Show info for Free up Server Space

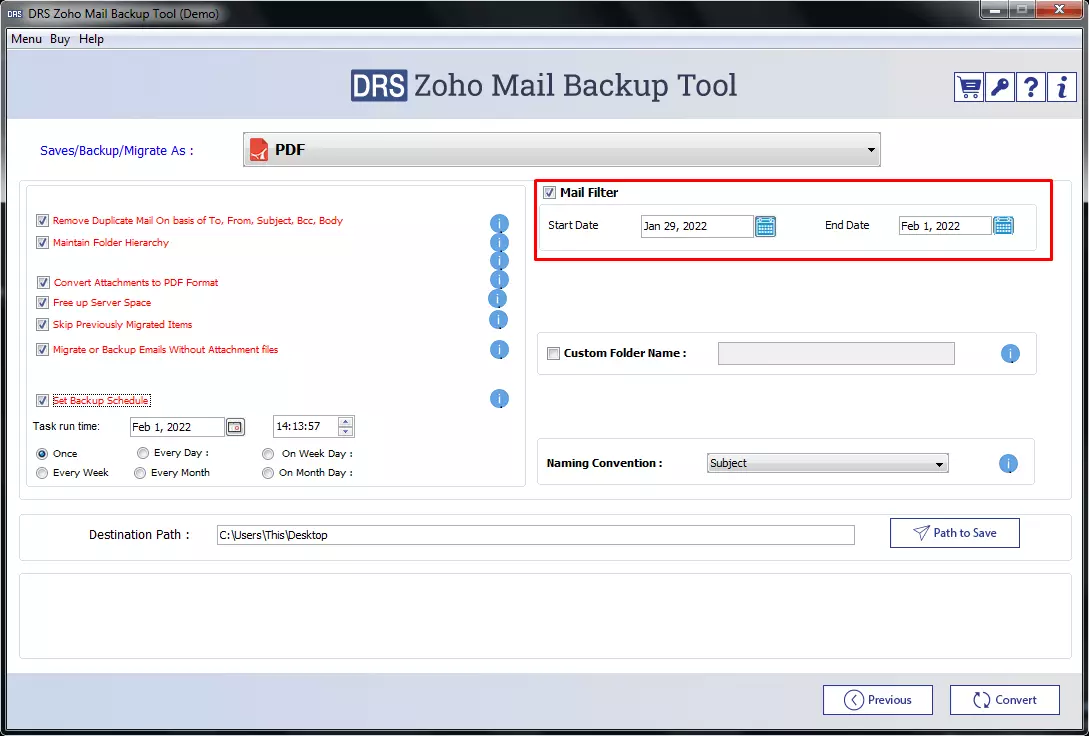point(497,299)
